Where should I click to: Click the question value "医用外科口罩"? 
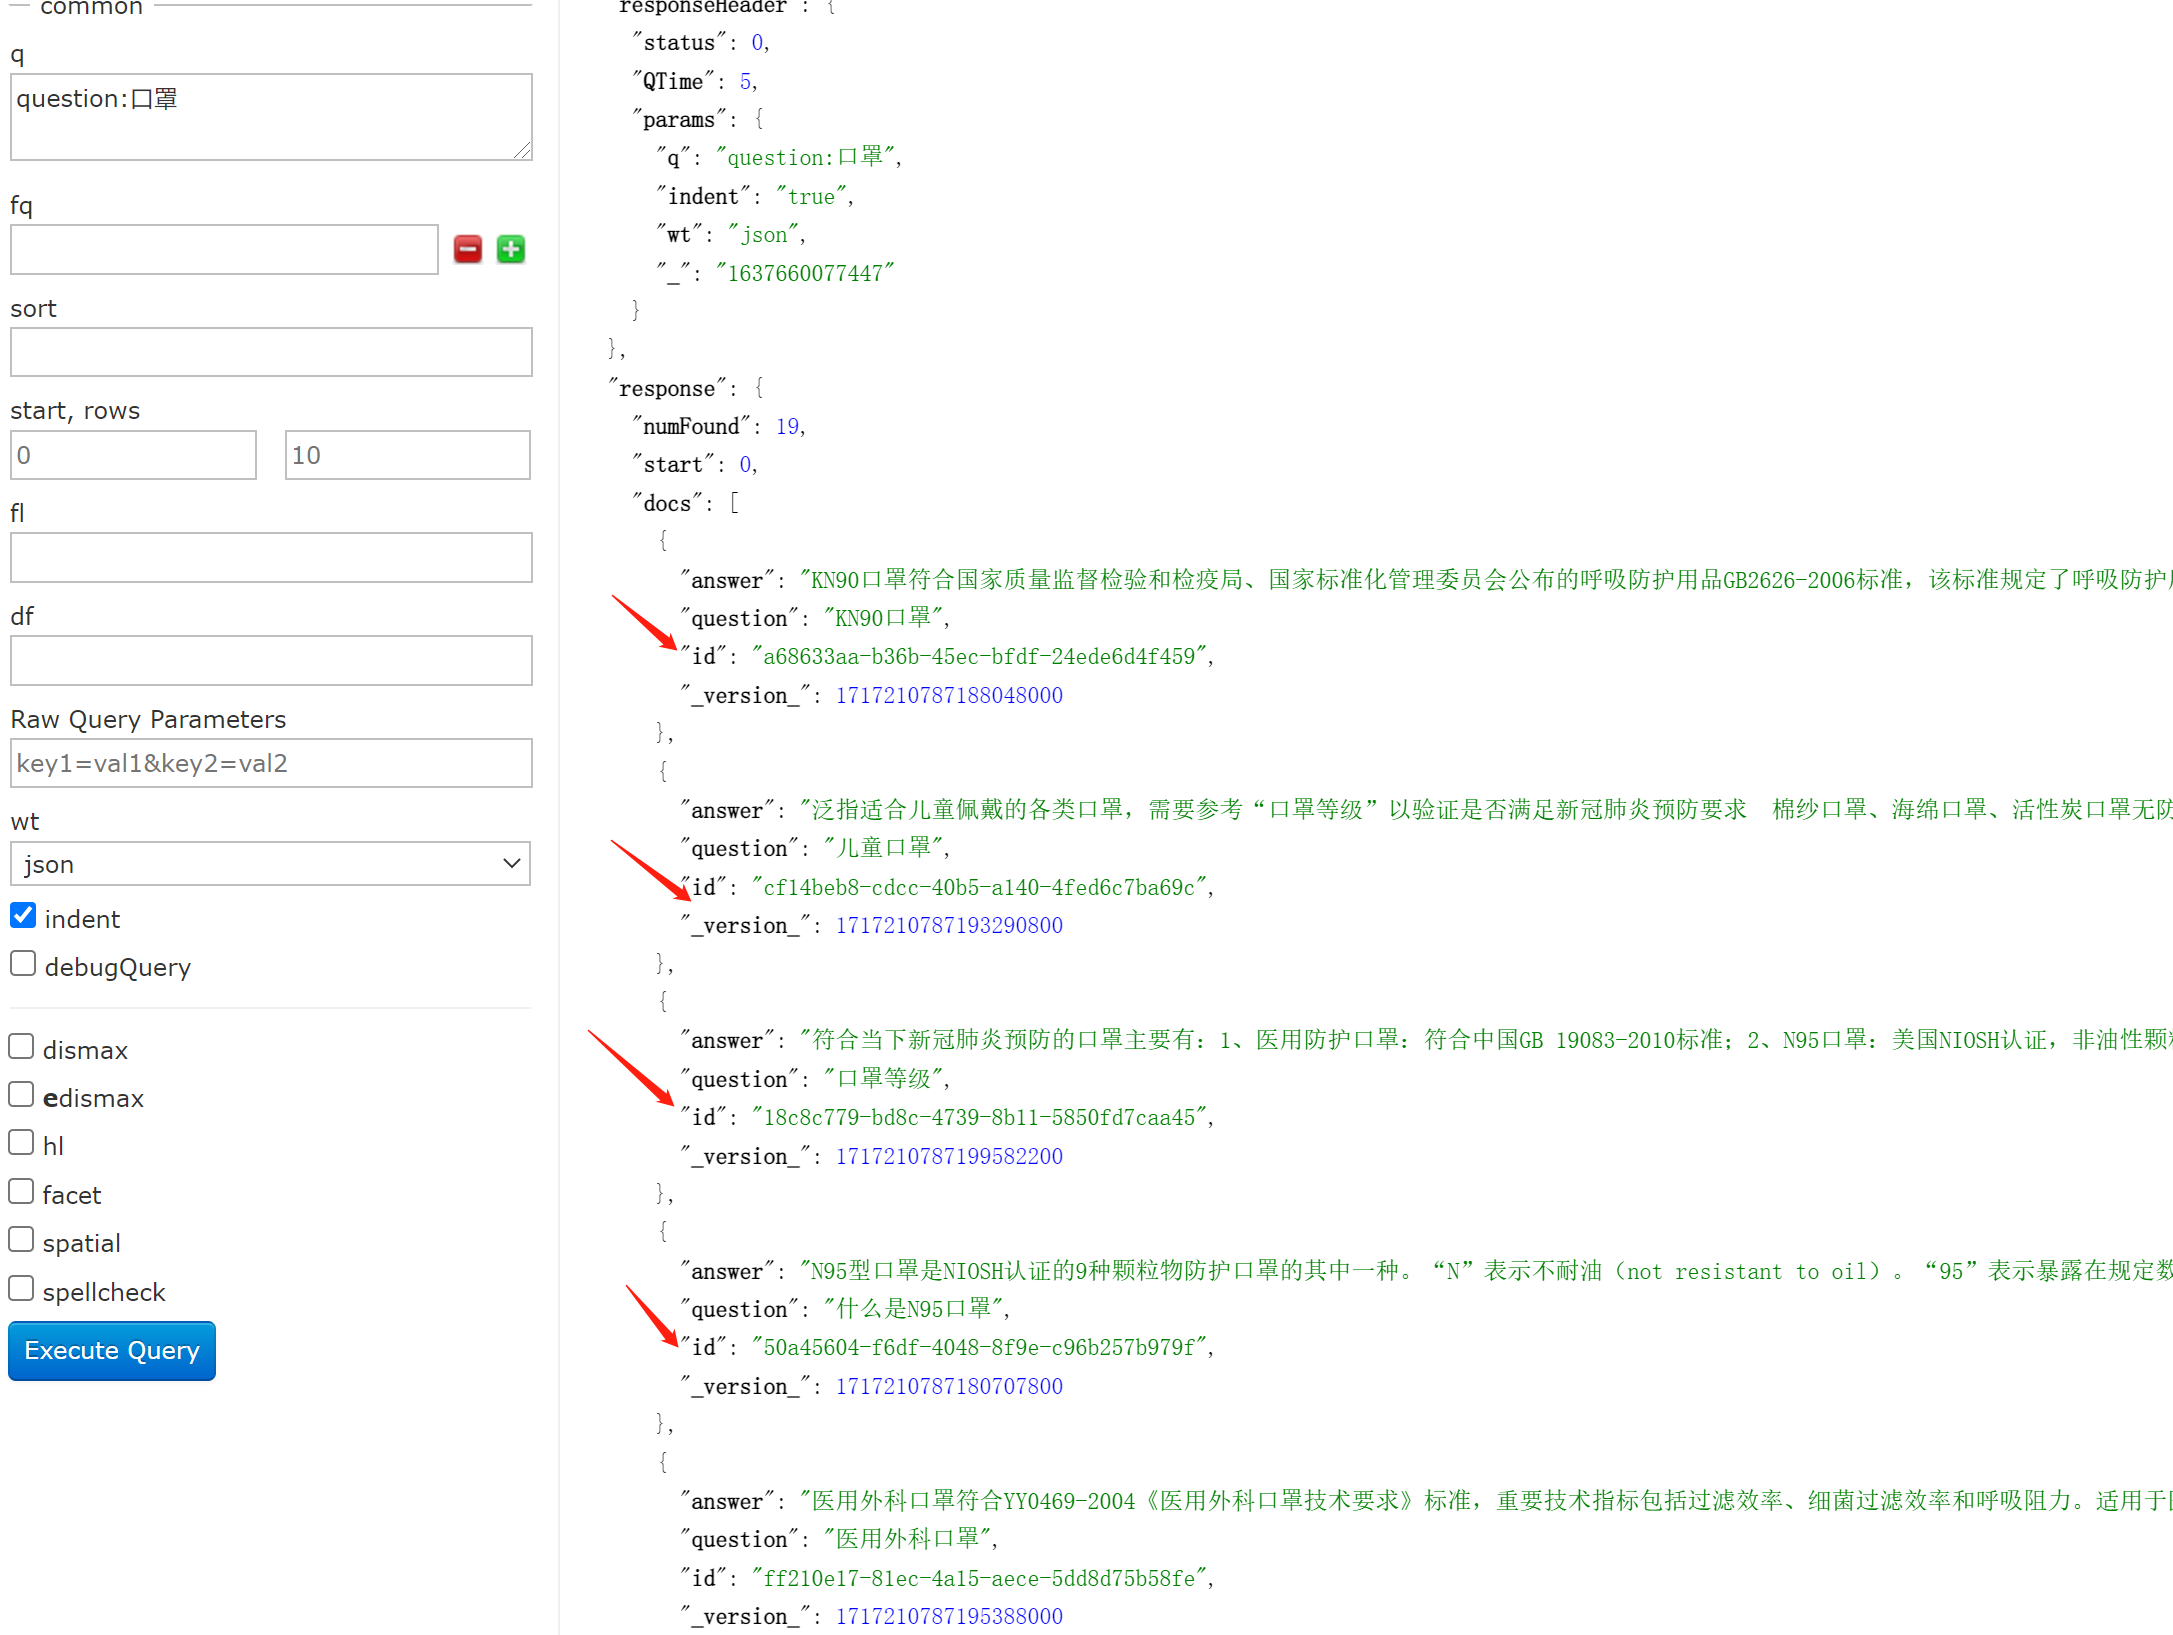click(x=907, y=1540)
